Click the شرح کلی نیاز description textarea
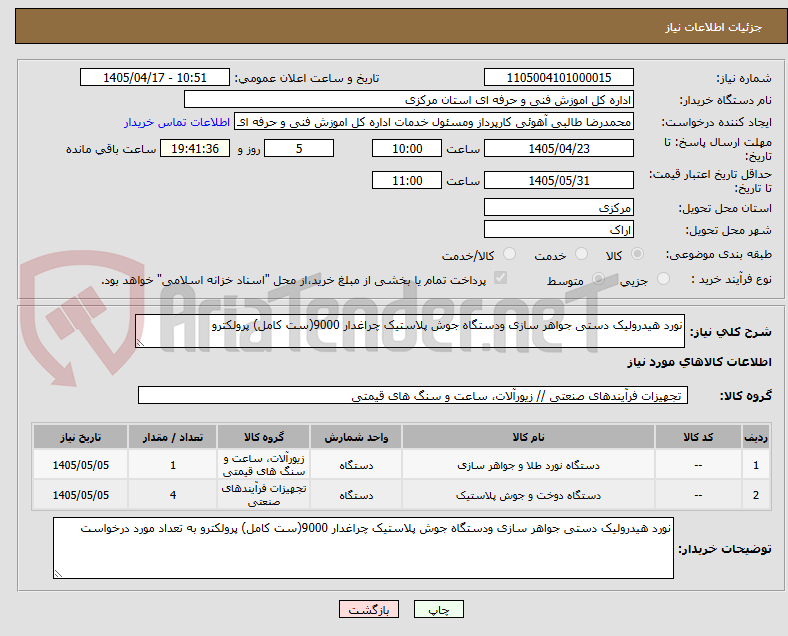788x636 pixels. 410,331
